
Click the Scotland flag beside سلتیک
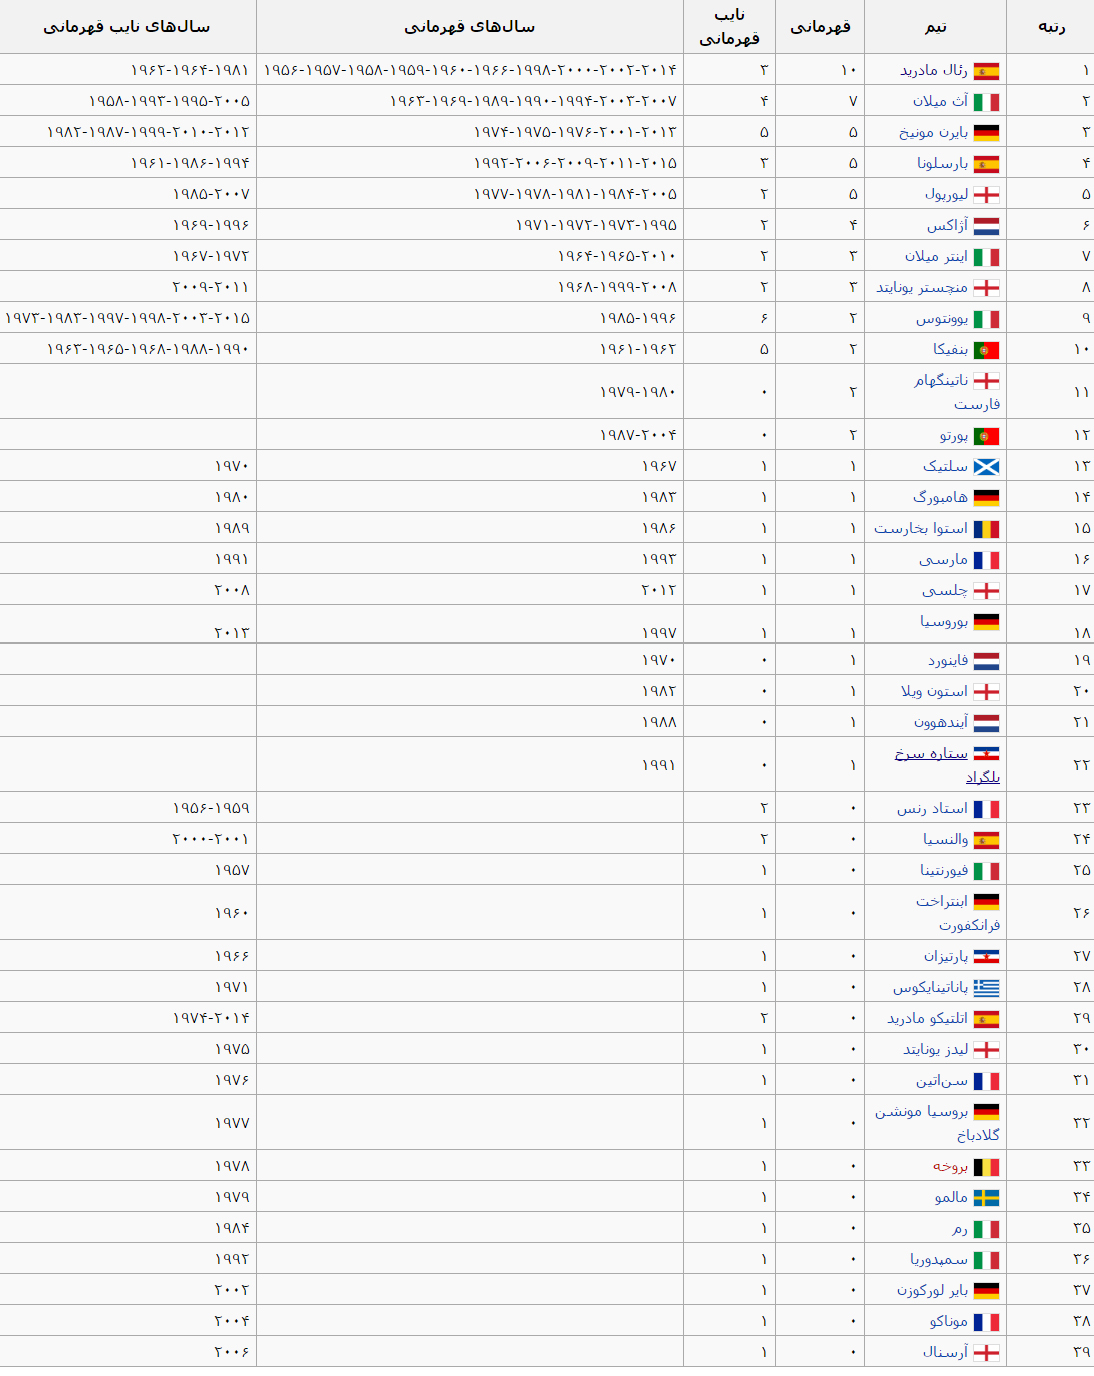click(x=986, y=467)
